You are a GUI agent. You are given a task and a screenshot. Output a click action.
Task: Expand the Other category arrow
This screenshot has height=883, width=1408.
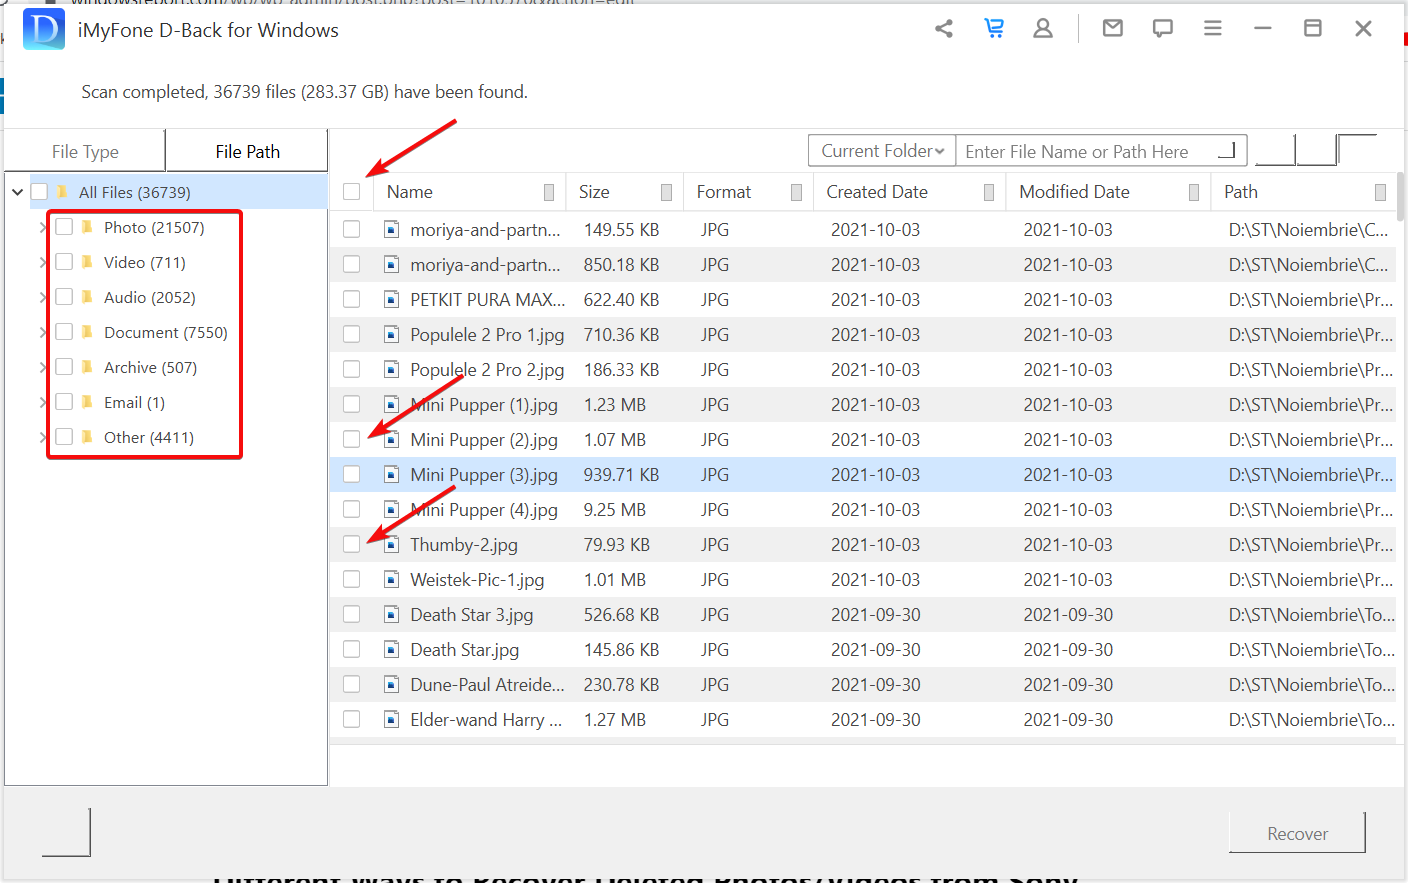click(43, 437)
